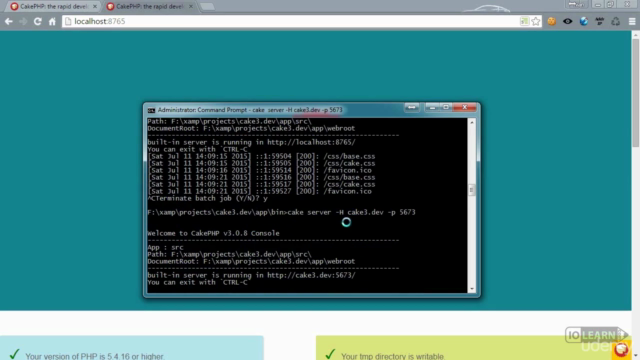Click the http://localhost:8765/ server line

point(251,142)
